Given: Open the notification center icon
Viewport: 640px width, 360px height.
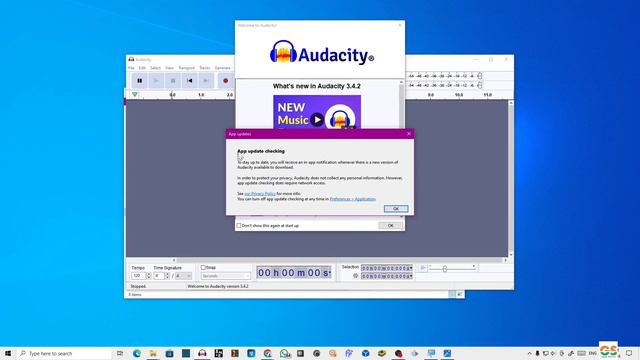Looking at the screenshot, I should (x=629, y=353).
